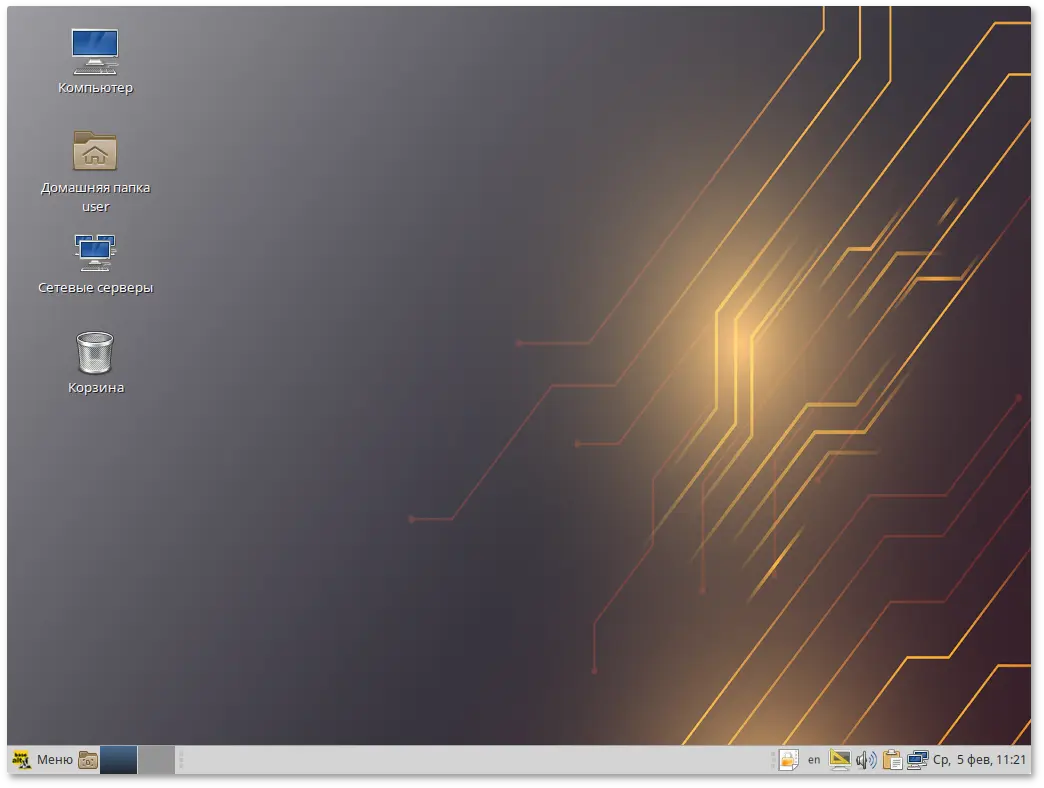
Task: Click the Компьютер label text
Action: pyautogui.click(x=95, y=88)
